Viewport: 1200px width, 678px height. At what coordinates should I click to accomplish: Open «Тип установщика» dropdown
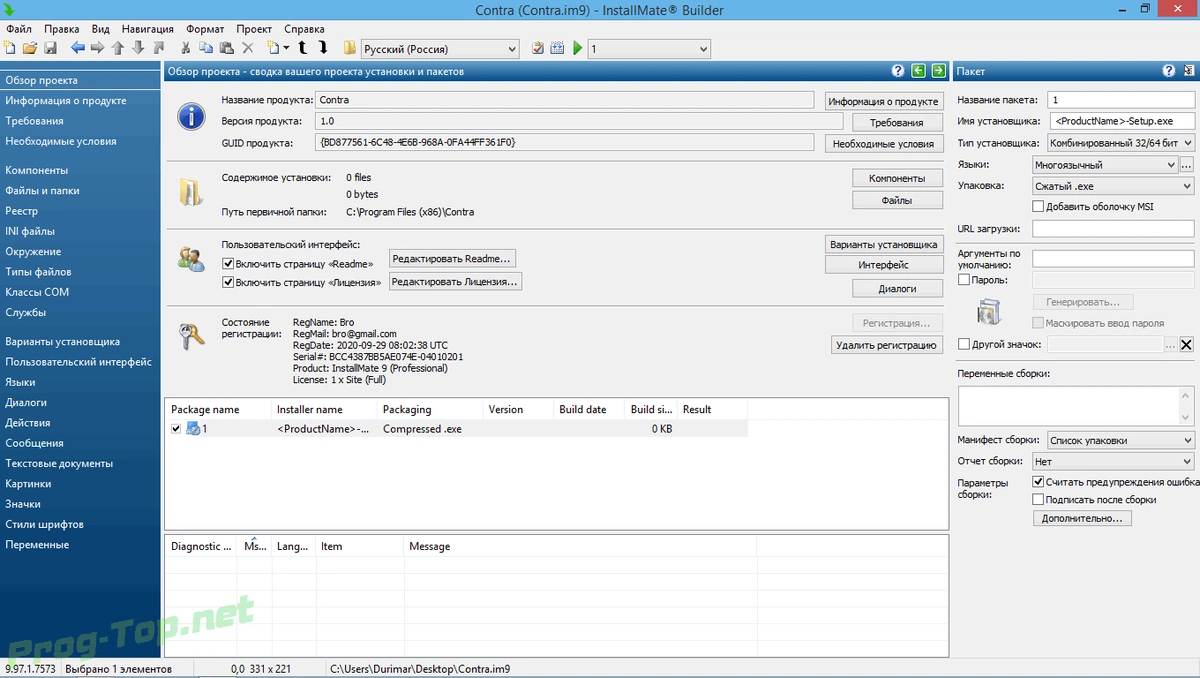click(x=1121, y=143)
